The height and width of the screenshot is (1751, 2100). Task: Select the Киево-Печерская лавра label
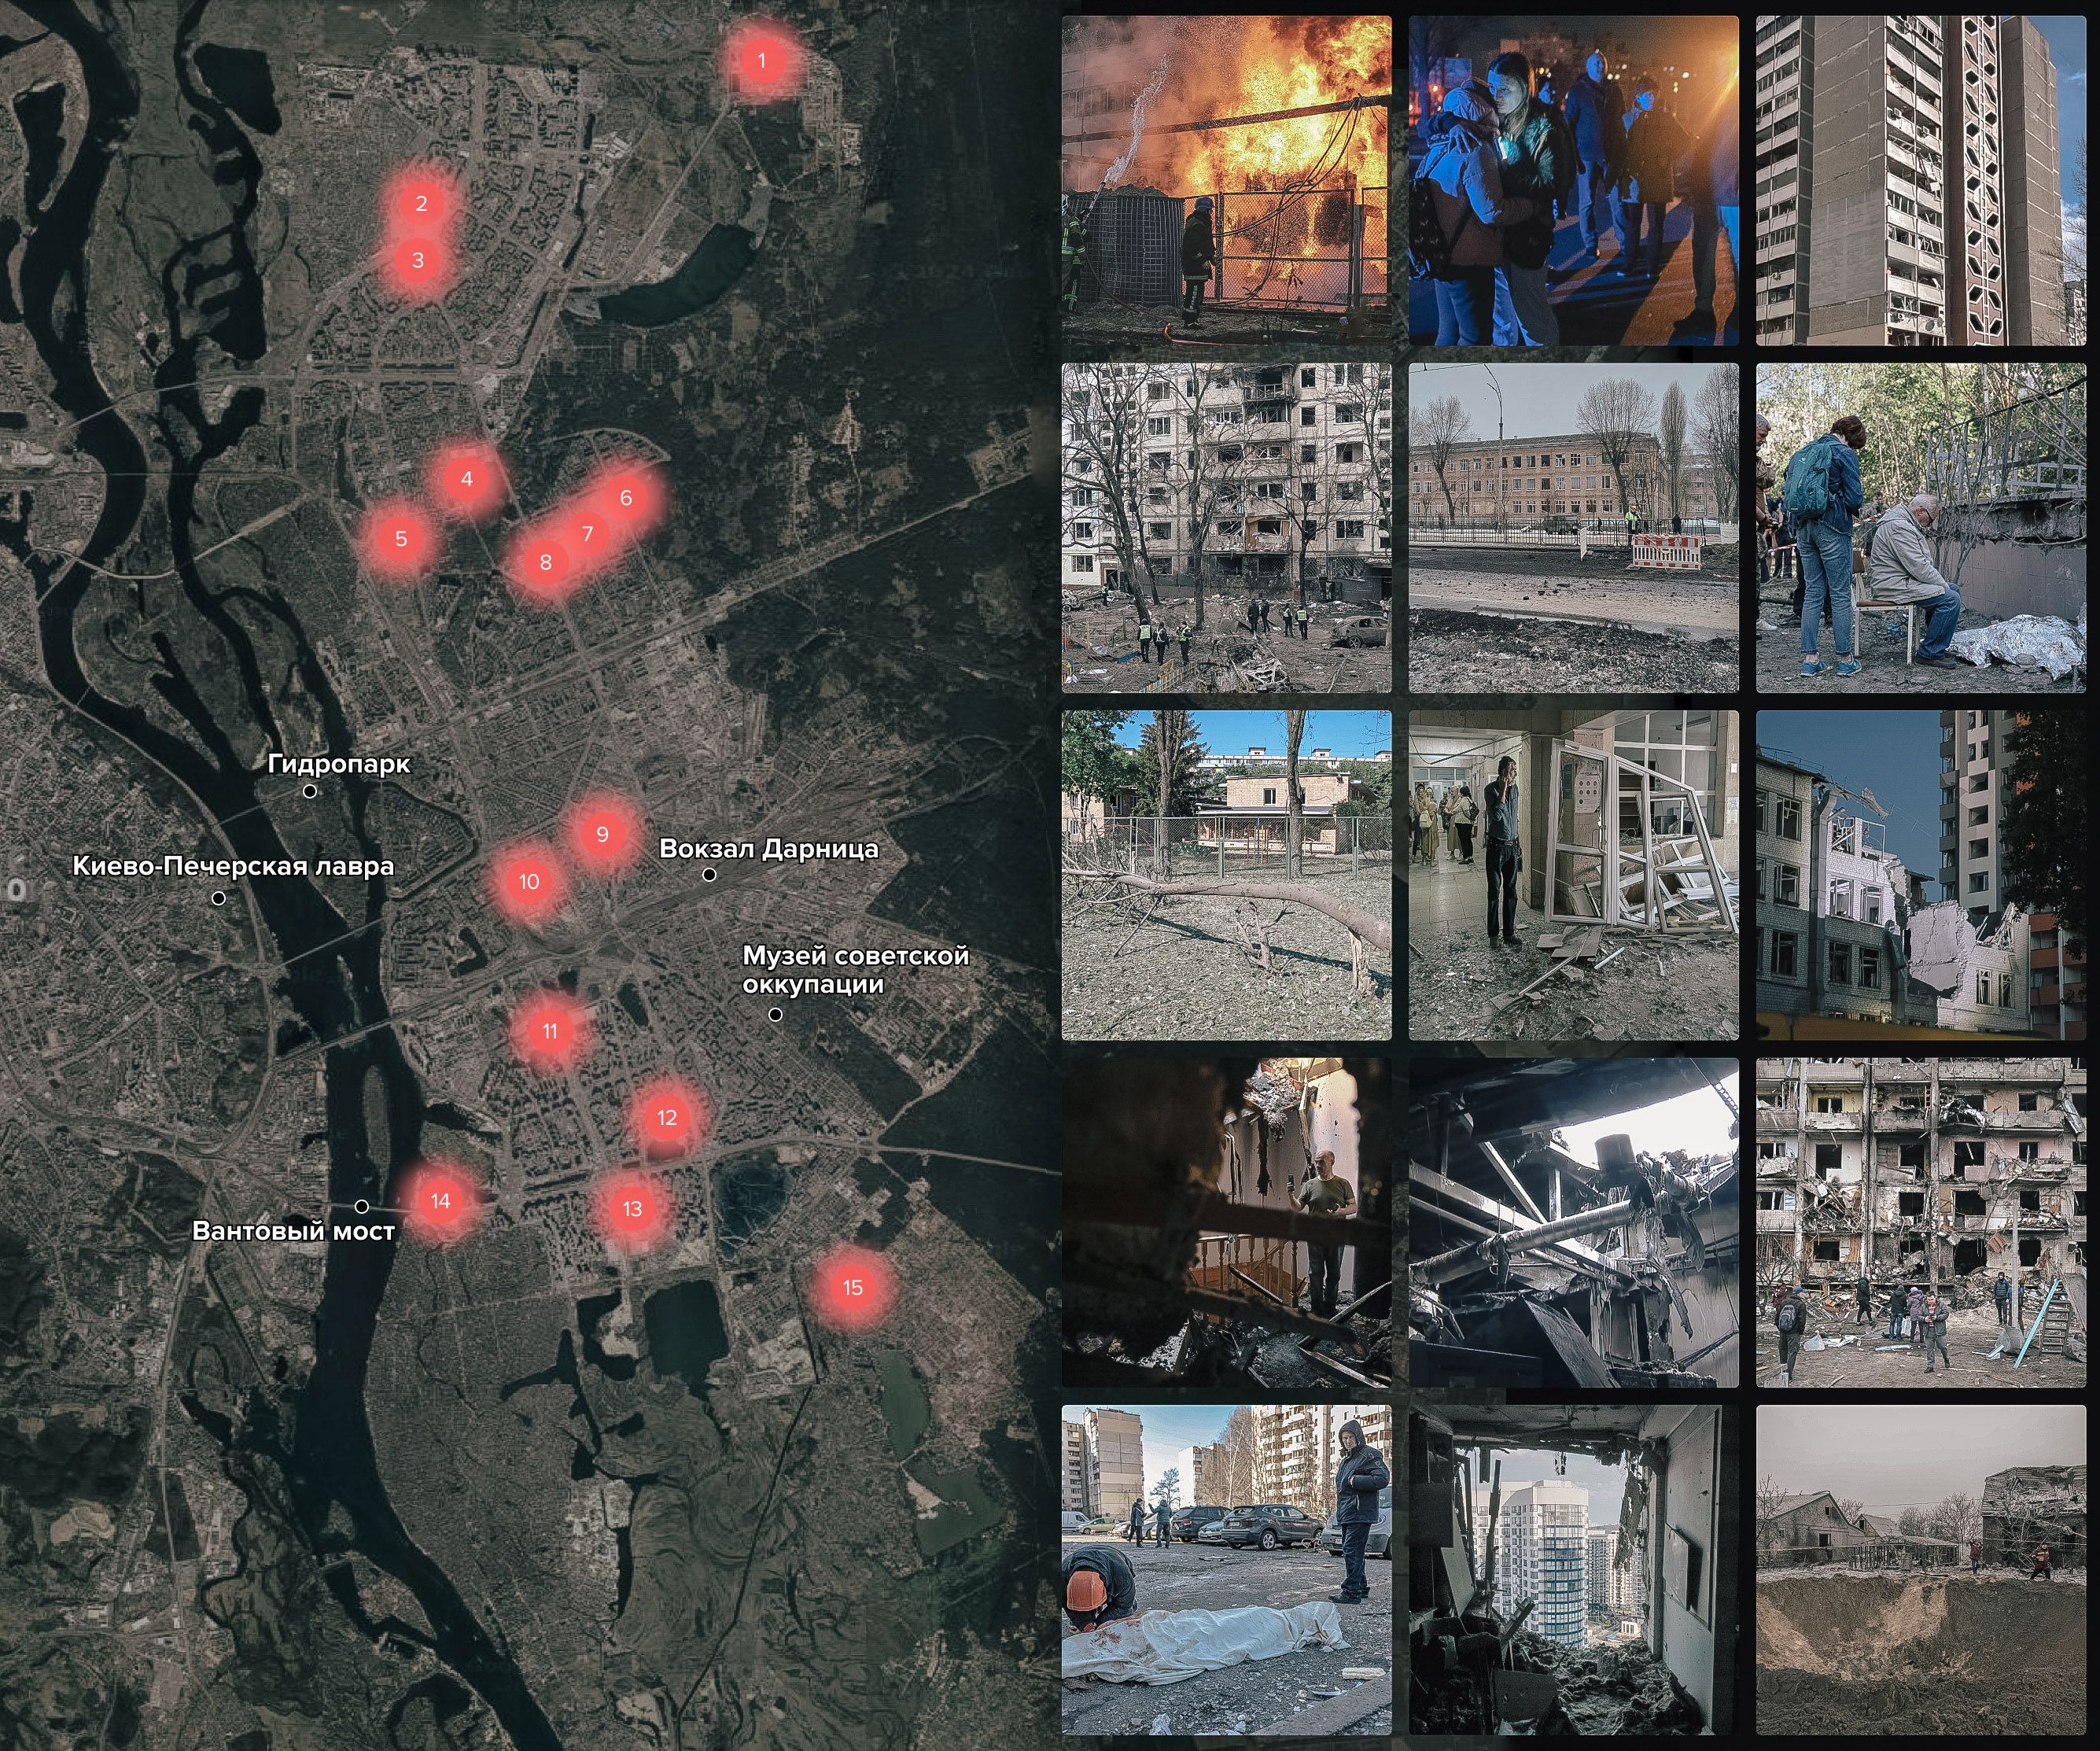tap(233, 866)
